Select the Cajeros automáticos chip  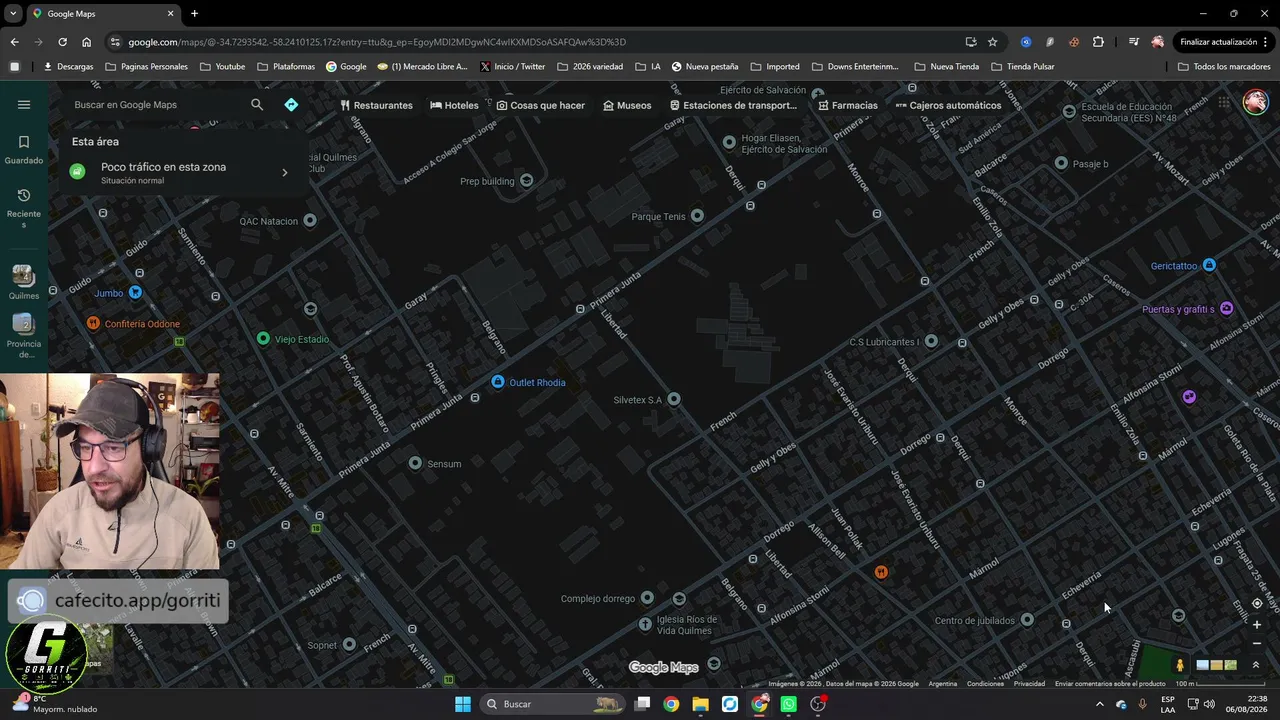949,105
